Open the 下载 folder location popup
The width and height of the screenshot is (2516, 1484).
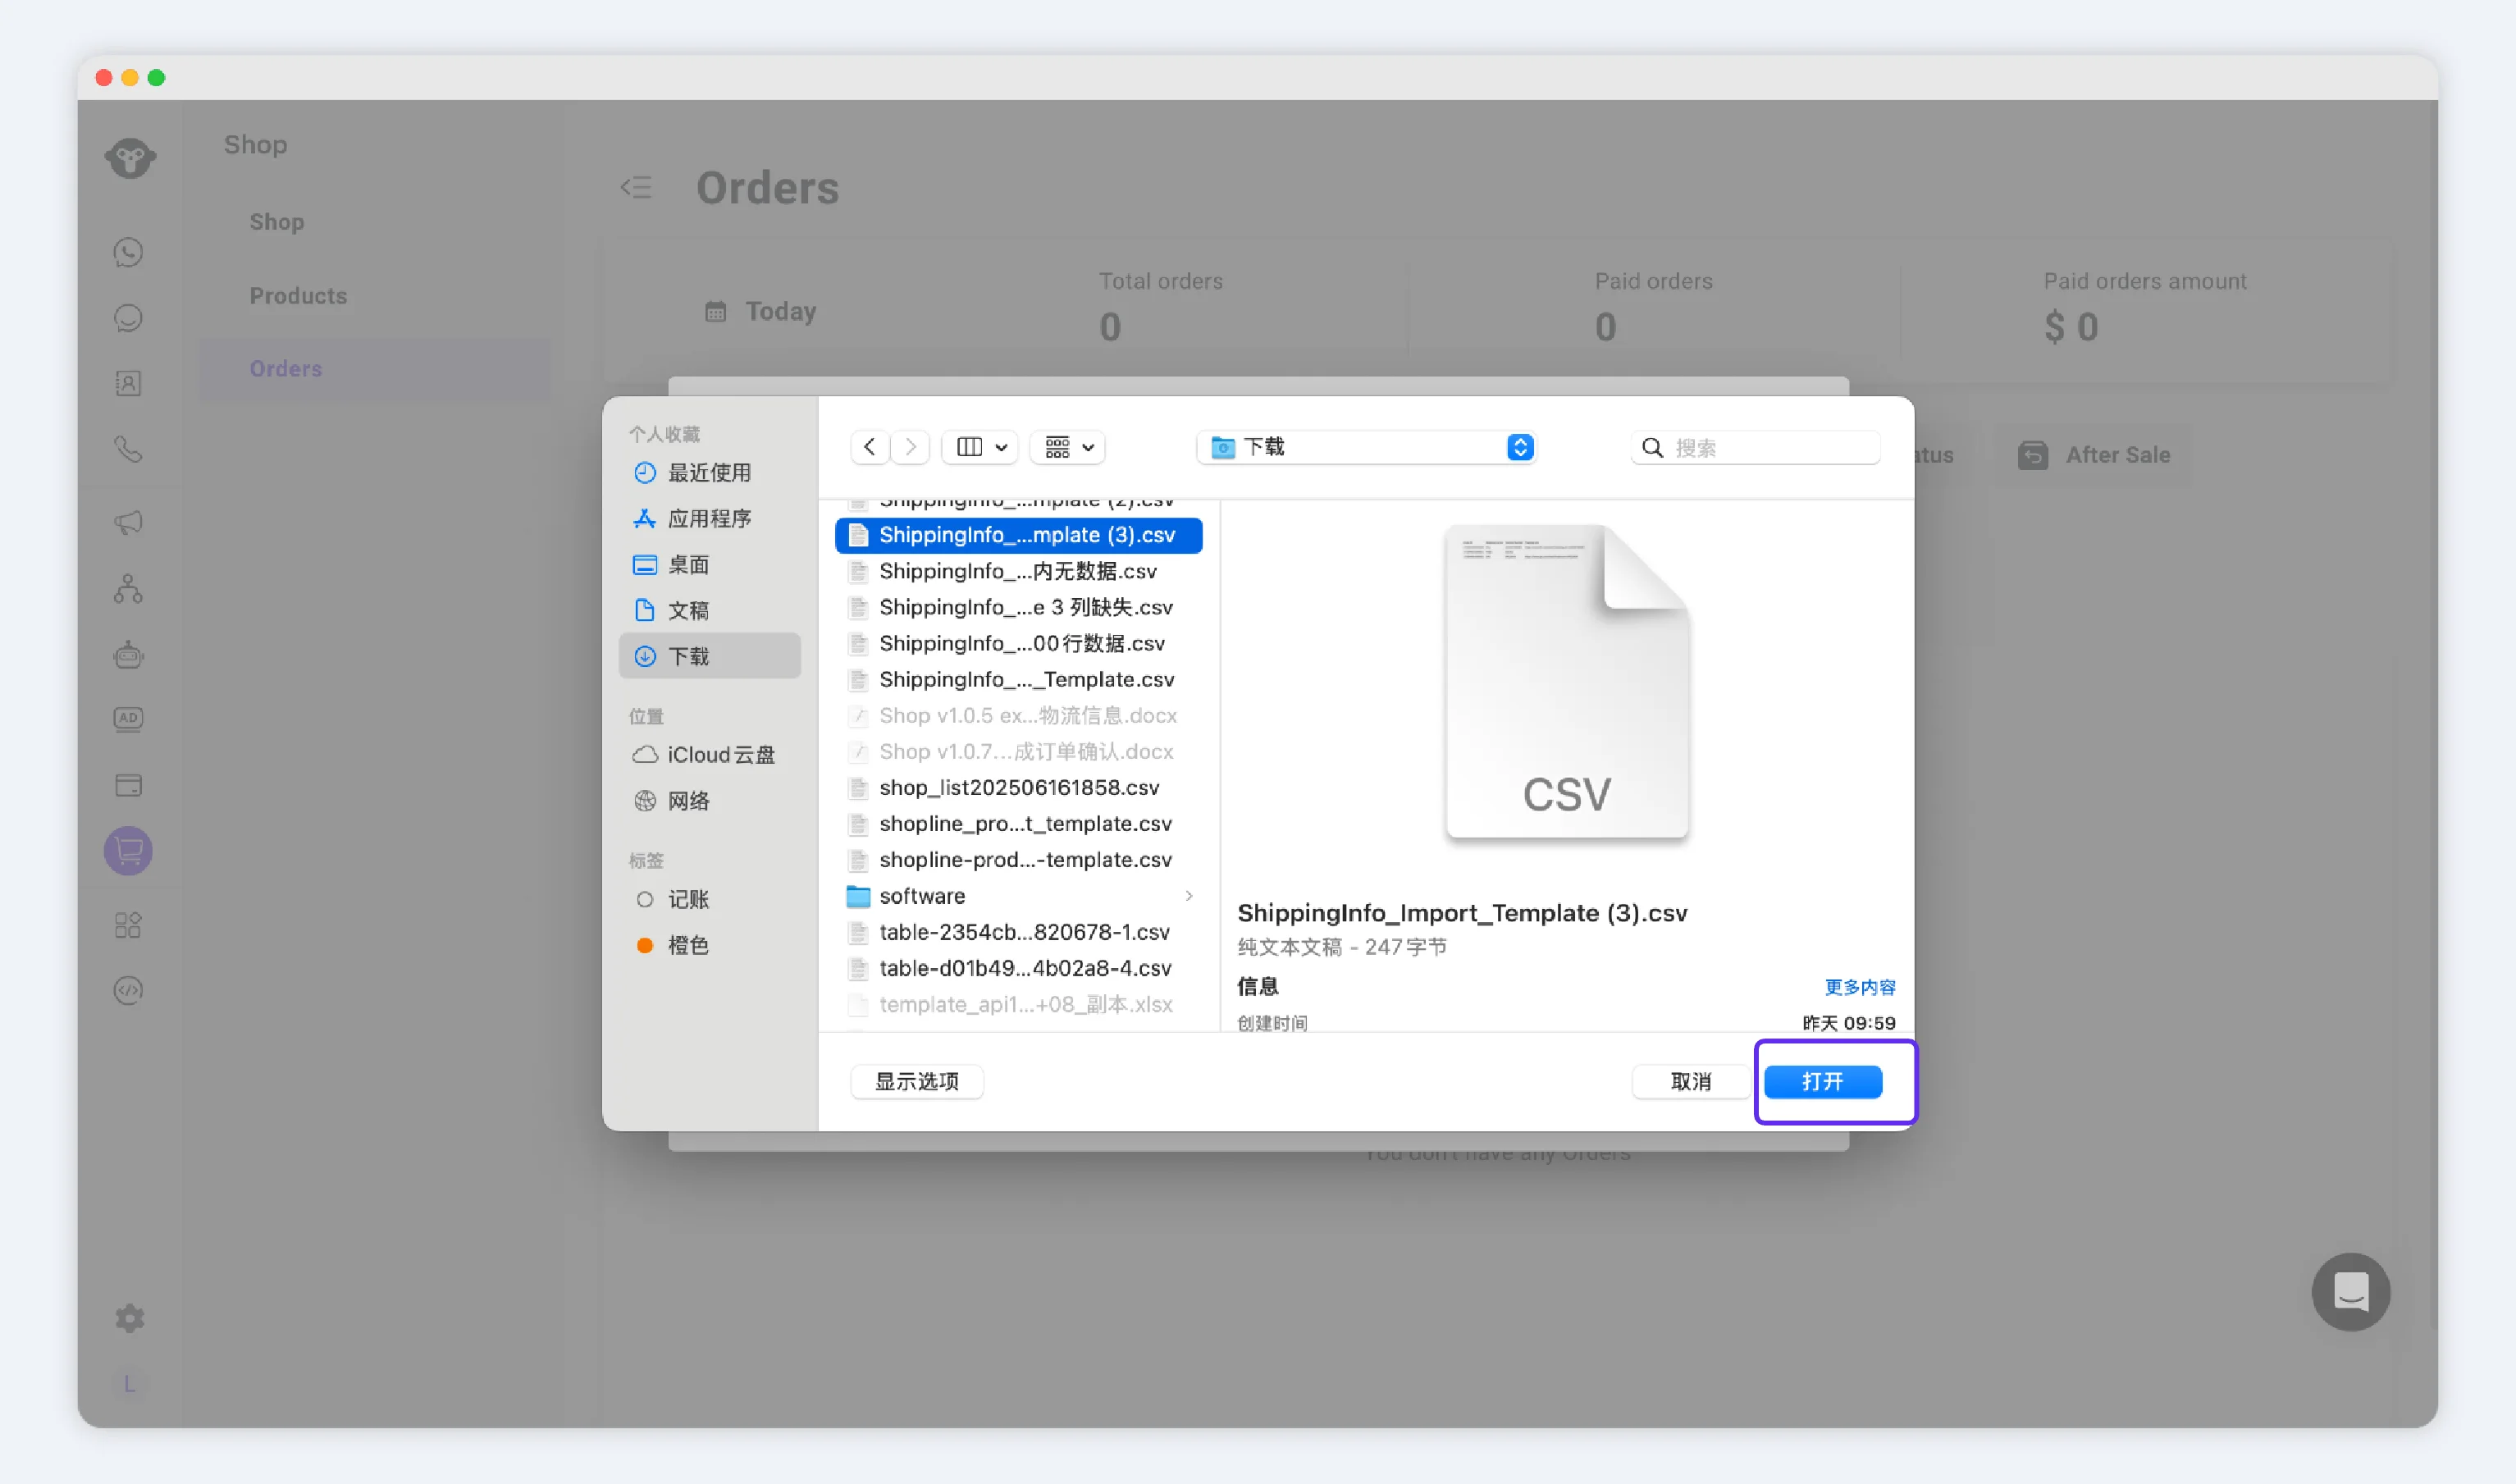1366,447
